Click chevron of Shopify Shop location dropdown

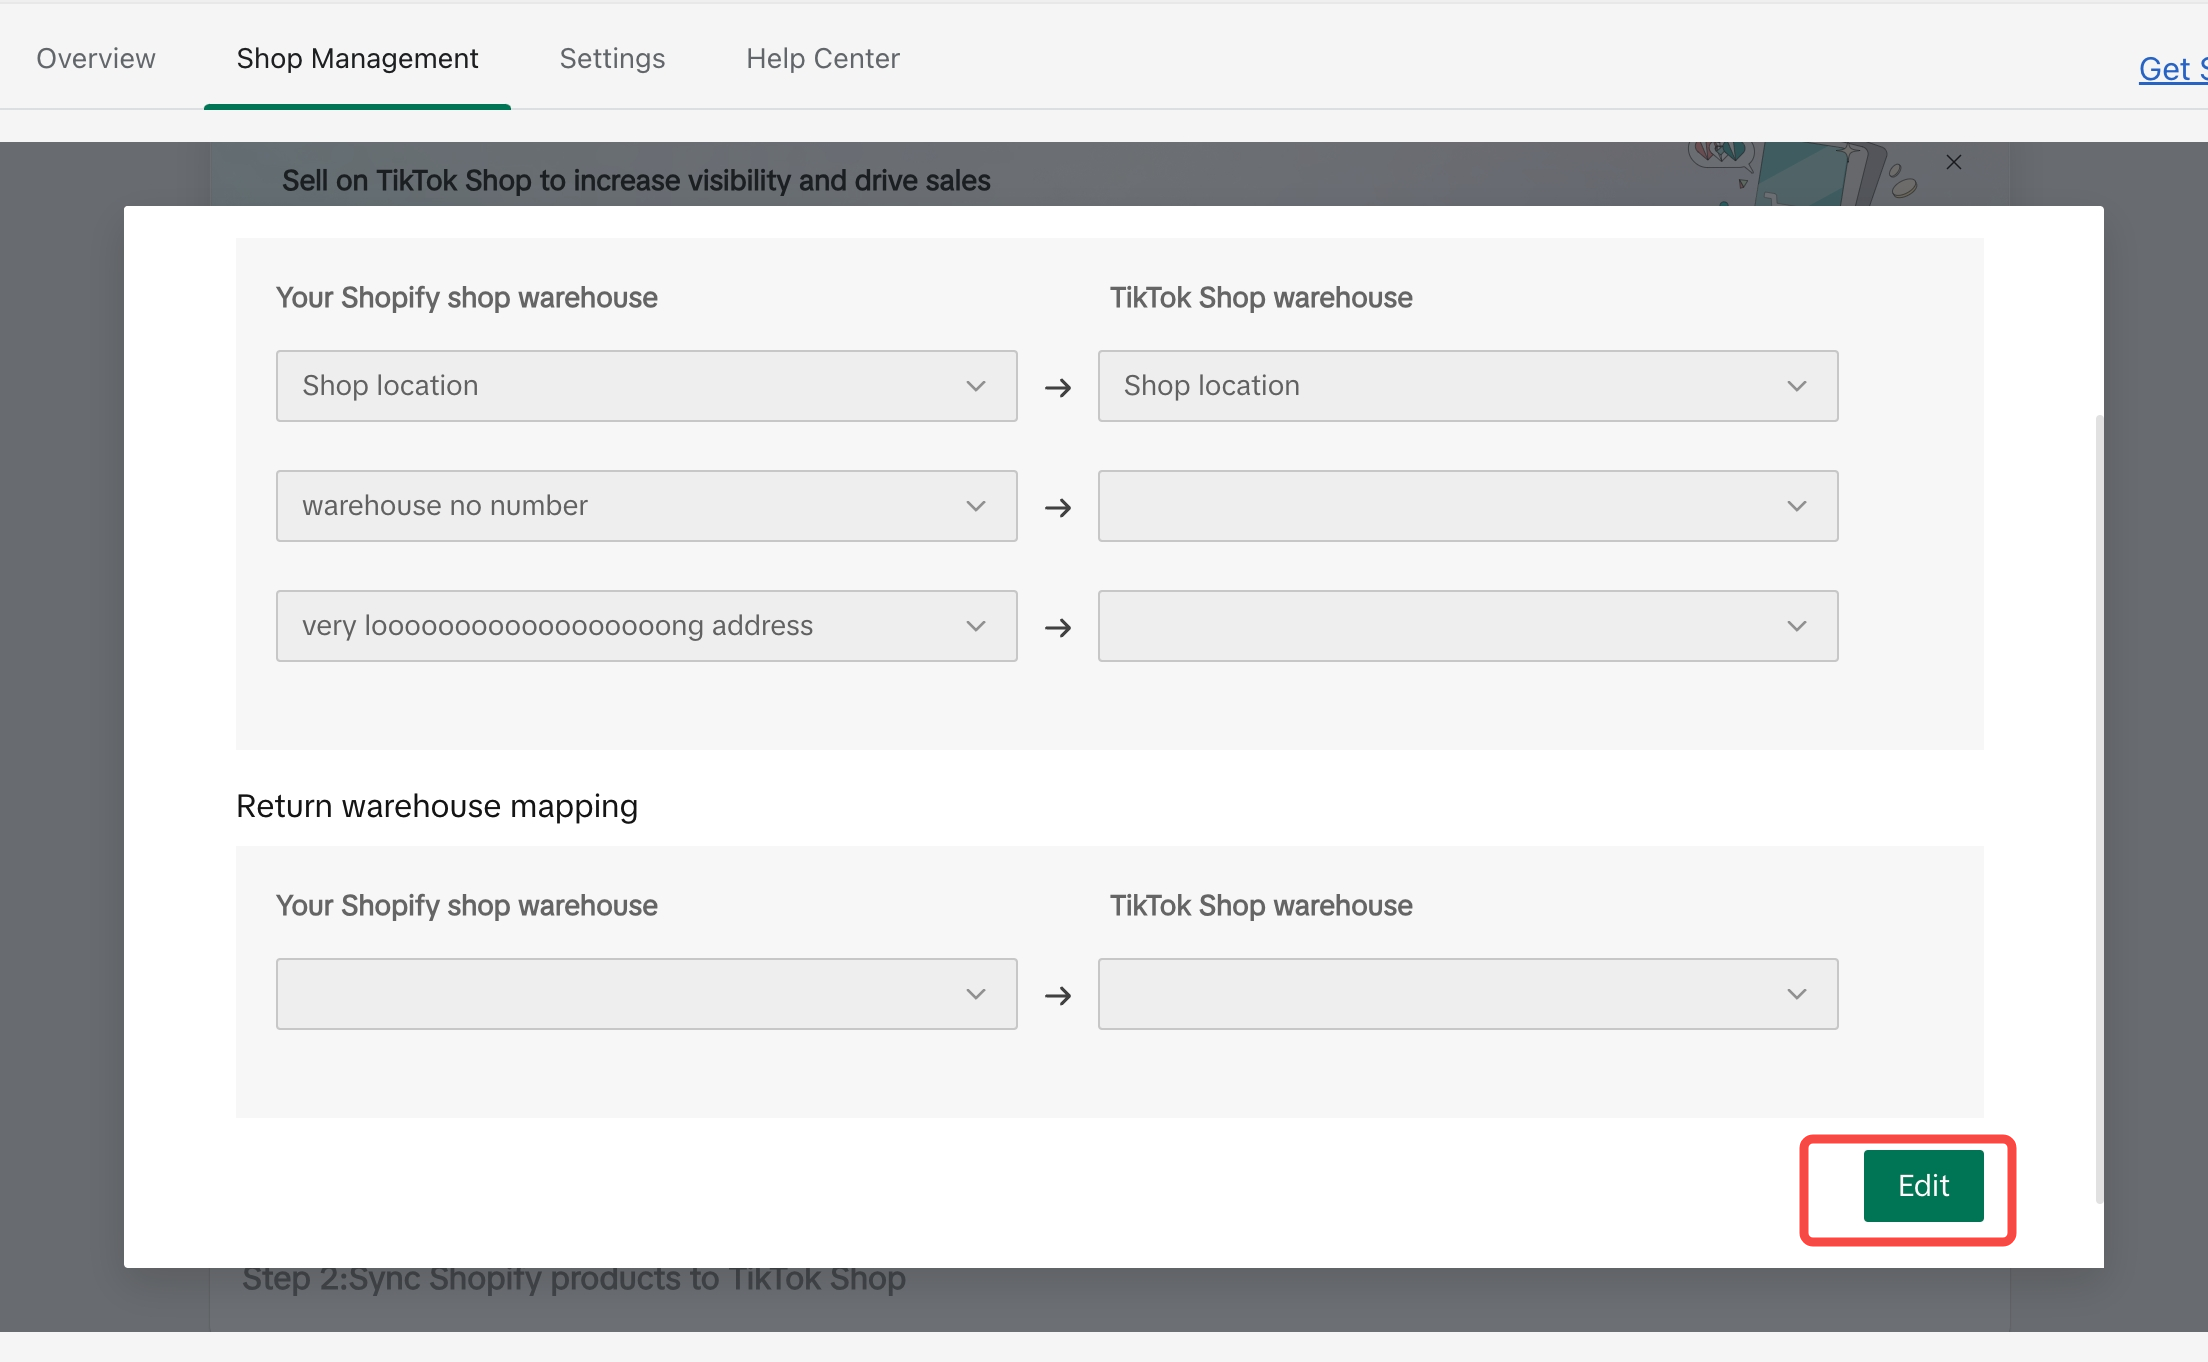(976, 386)
